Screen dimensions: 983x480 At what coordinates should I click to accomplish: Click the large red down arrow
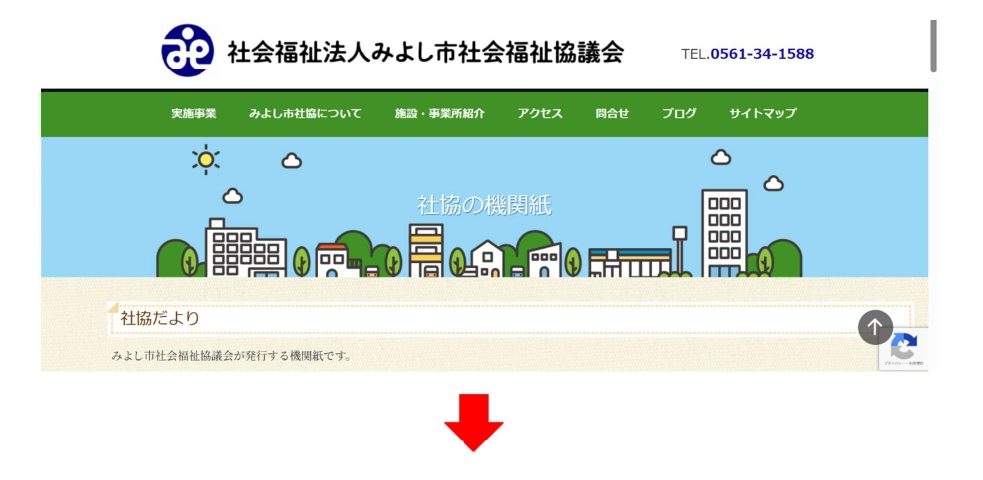point(474,422)
